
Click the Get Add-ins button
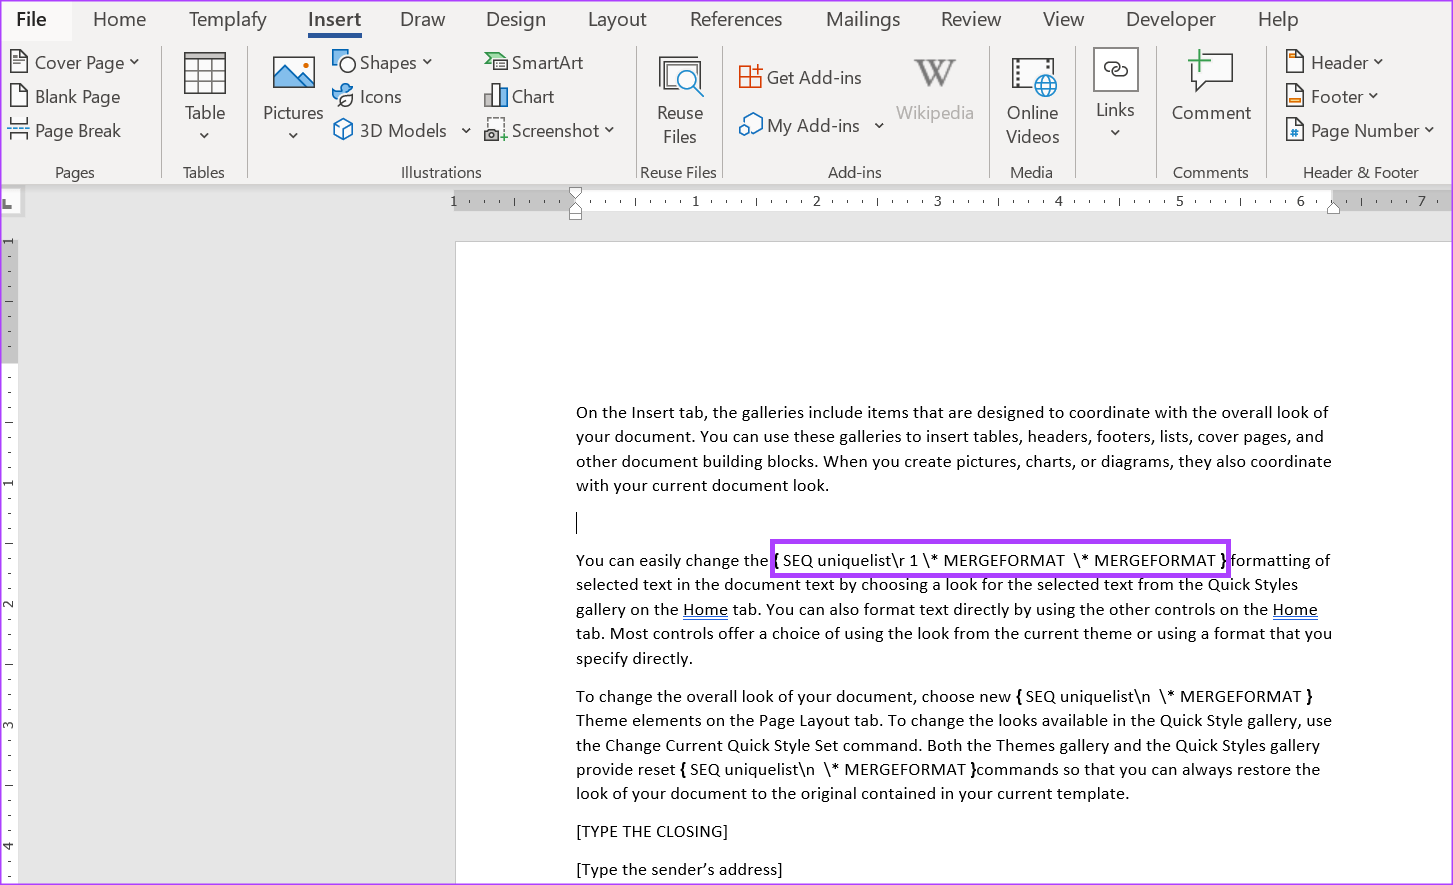click(x=800, y=76)
